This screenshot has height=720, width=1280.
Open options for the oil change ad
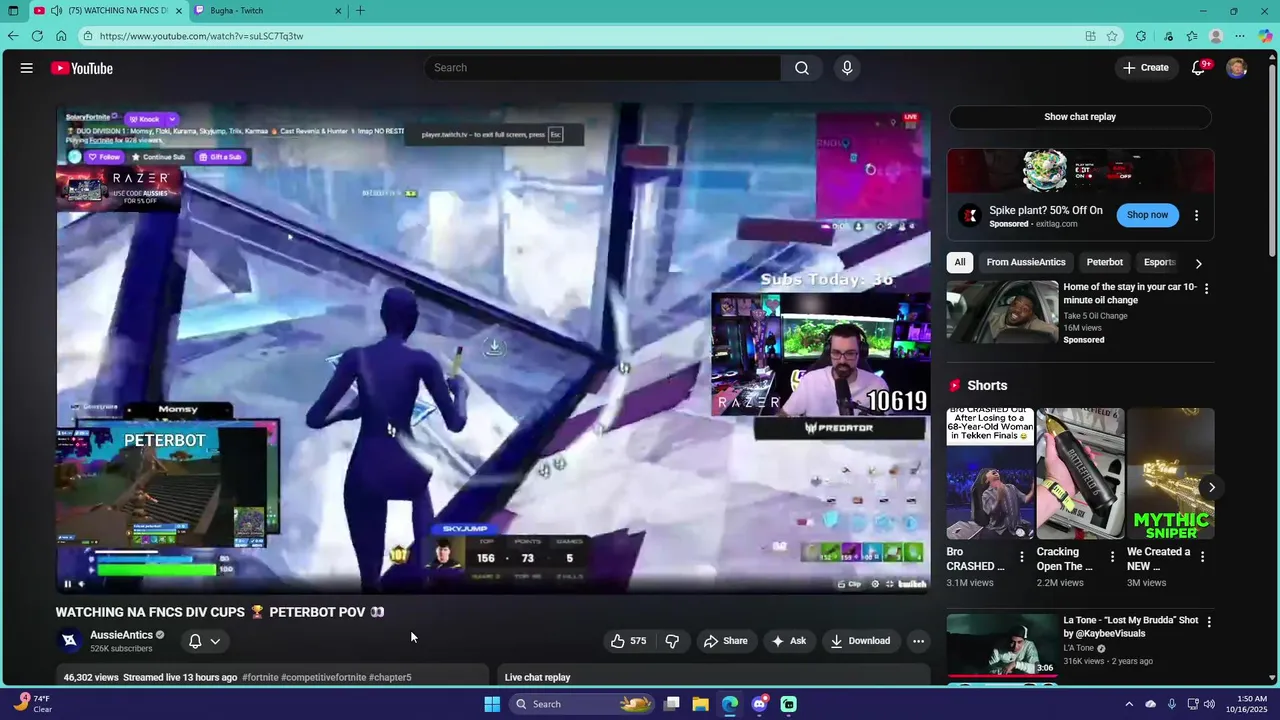click(1206, 289)
